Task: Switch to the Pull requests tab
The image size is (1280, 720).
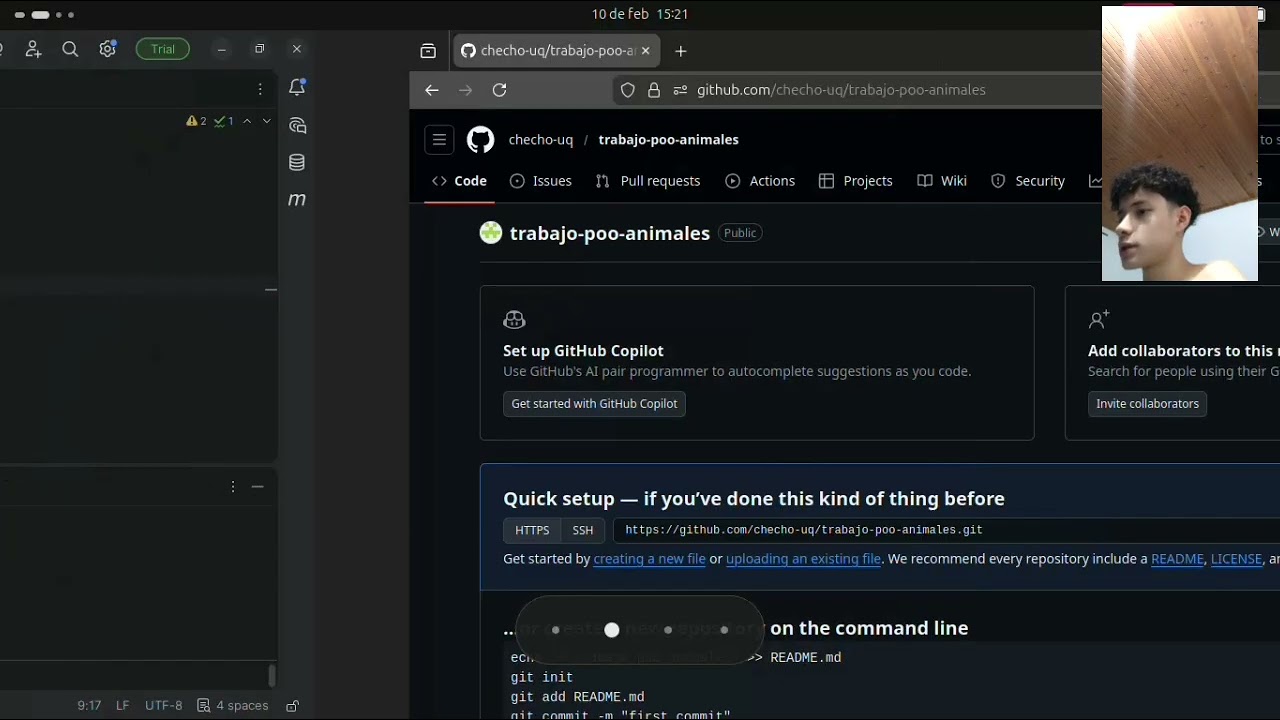Action: point(648,181)
